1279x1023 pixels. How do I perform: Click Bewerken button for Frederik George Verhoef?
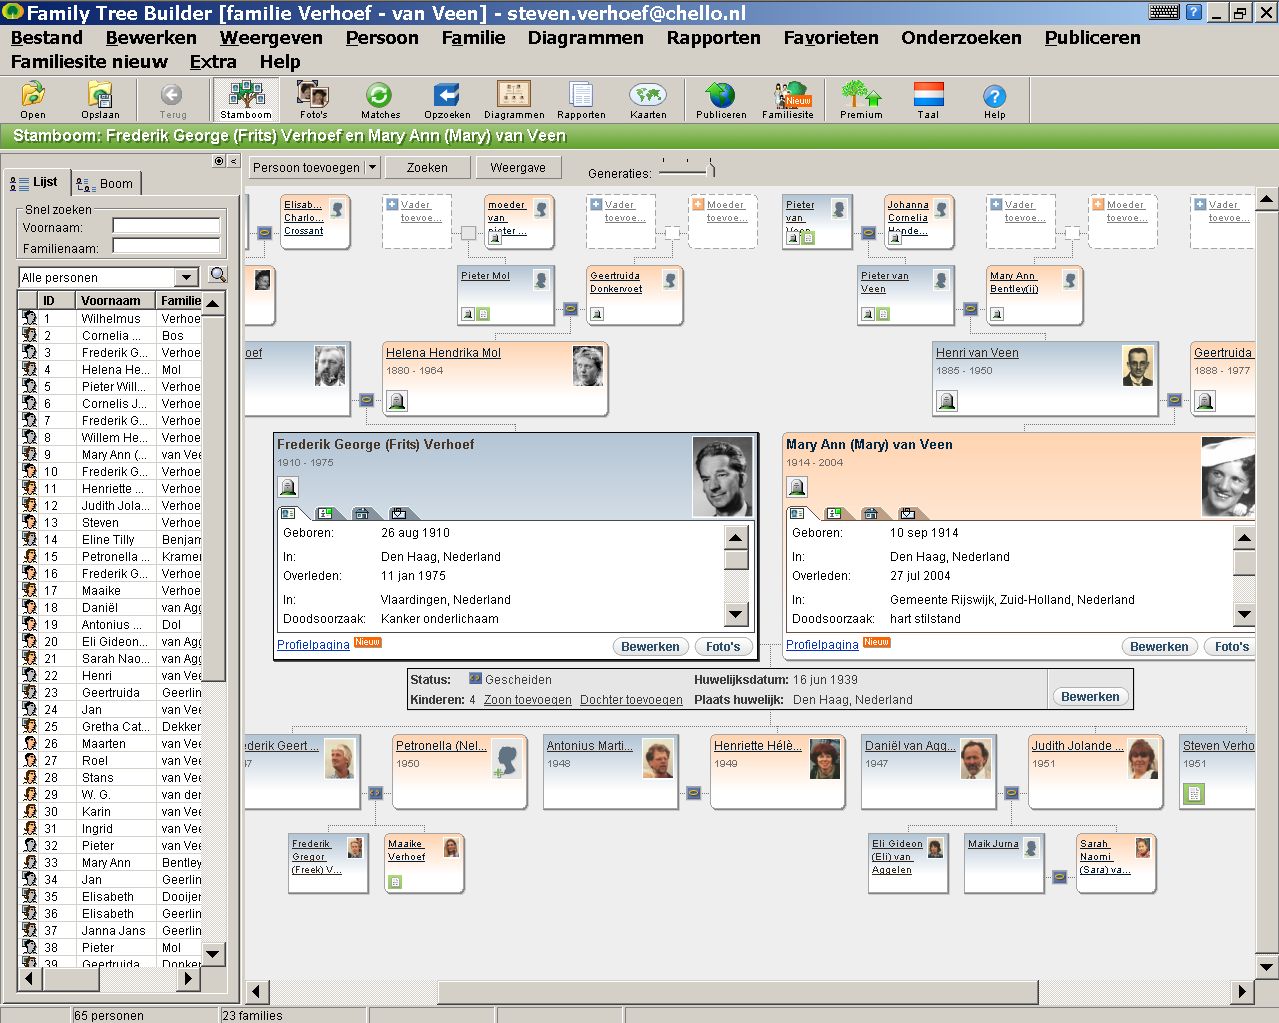[650, 647]
